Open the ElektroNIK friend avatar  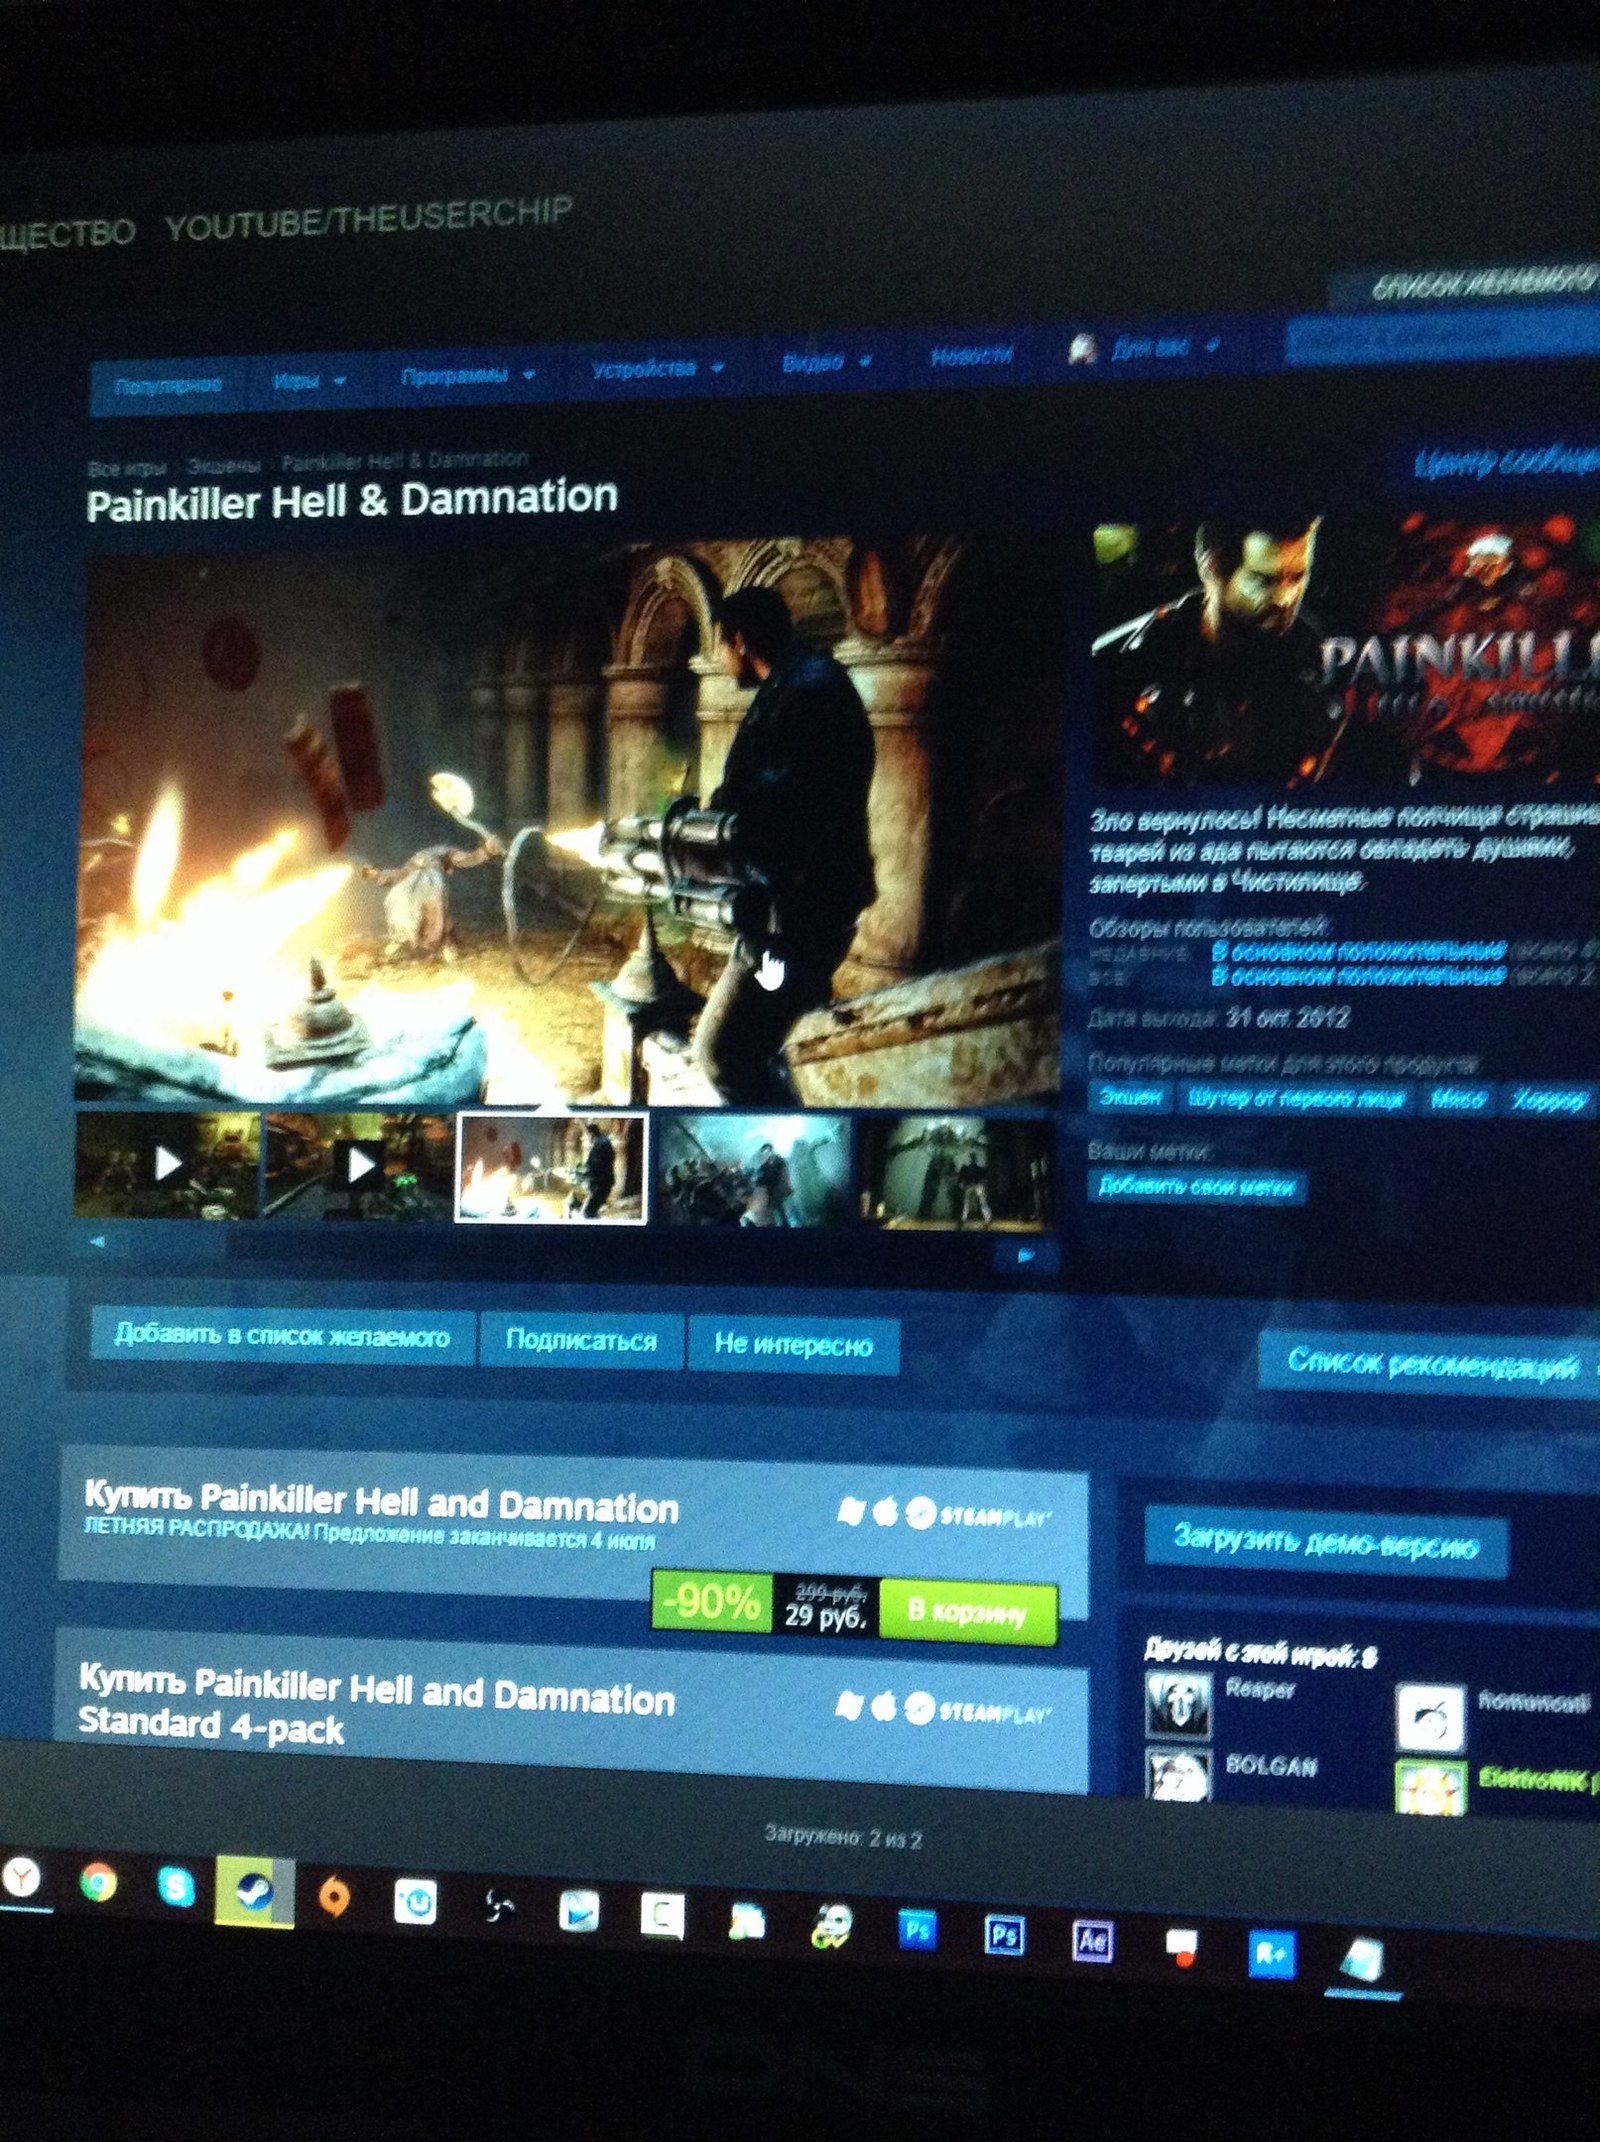pos(1430,1786)
